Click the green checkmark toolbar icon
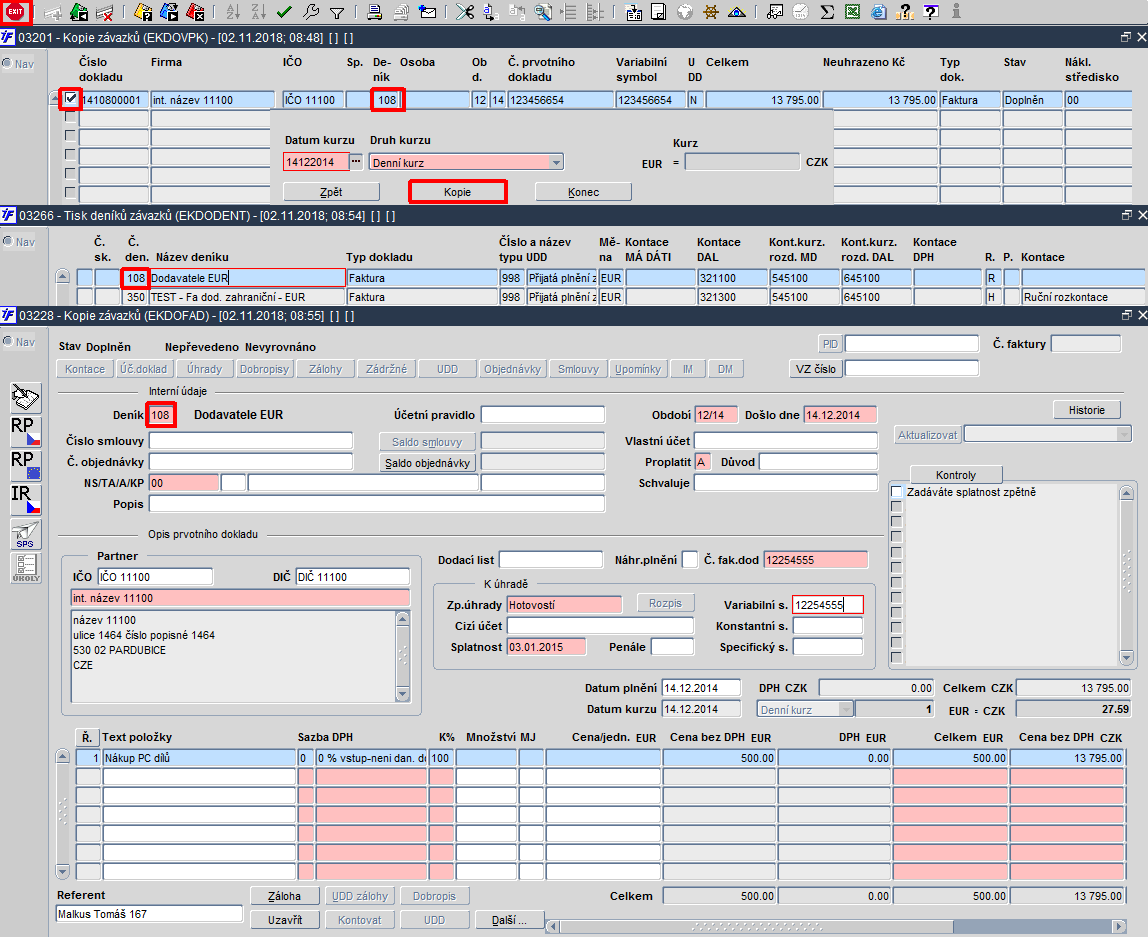Screen dimensions: 1148x937 click(x=285, y=12)
